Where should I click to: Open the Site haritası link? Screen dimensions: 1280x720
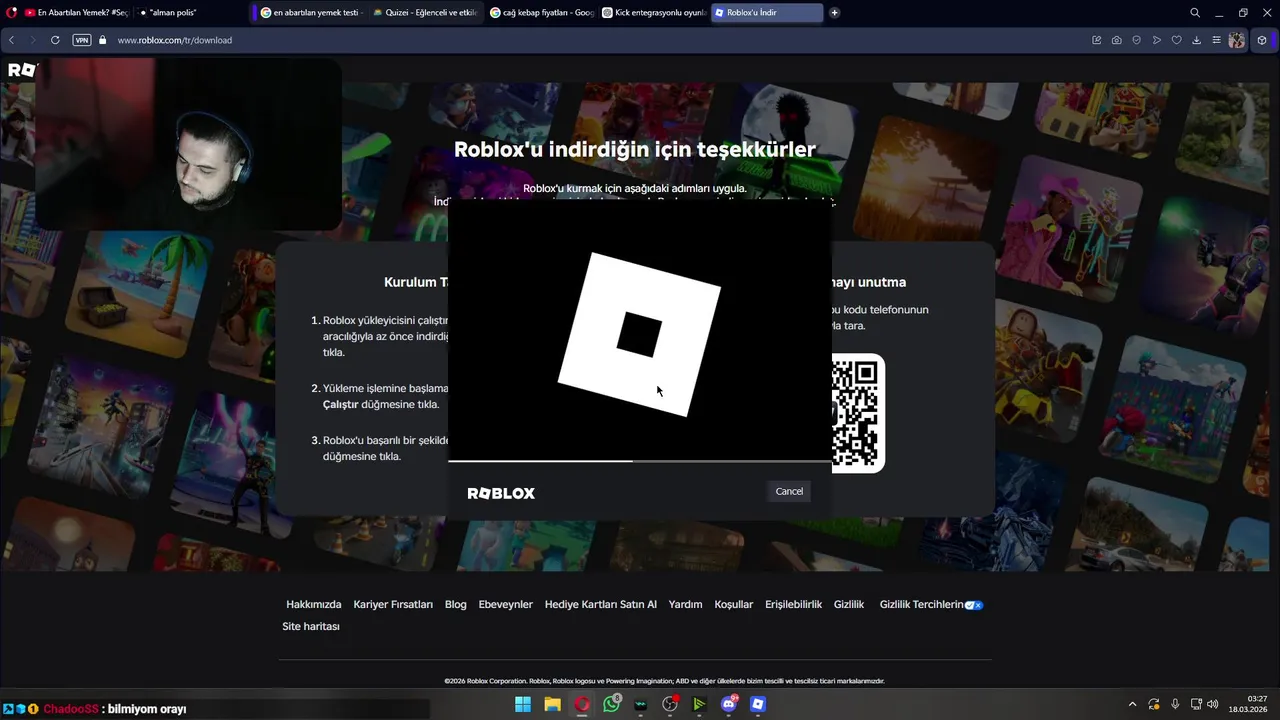[311, 626]
